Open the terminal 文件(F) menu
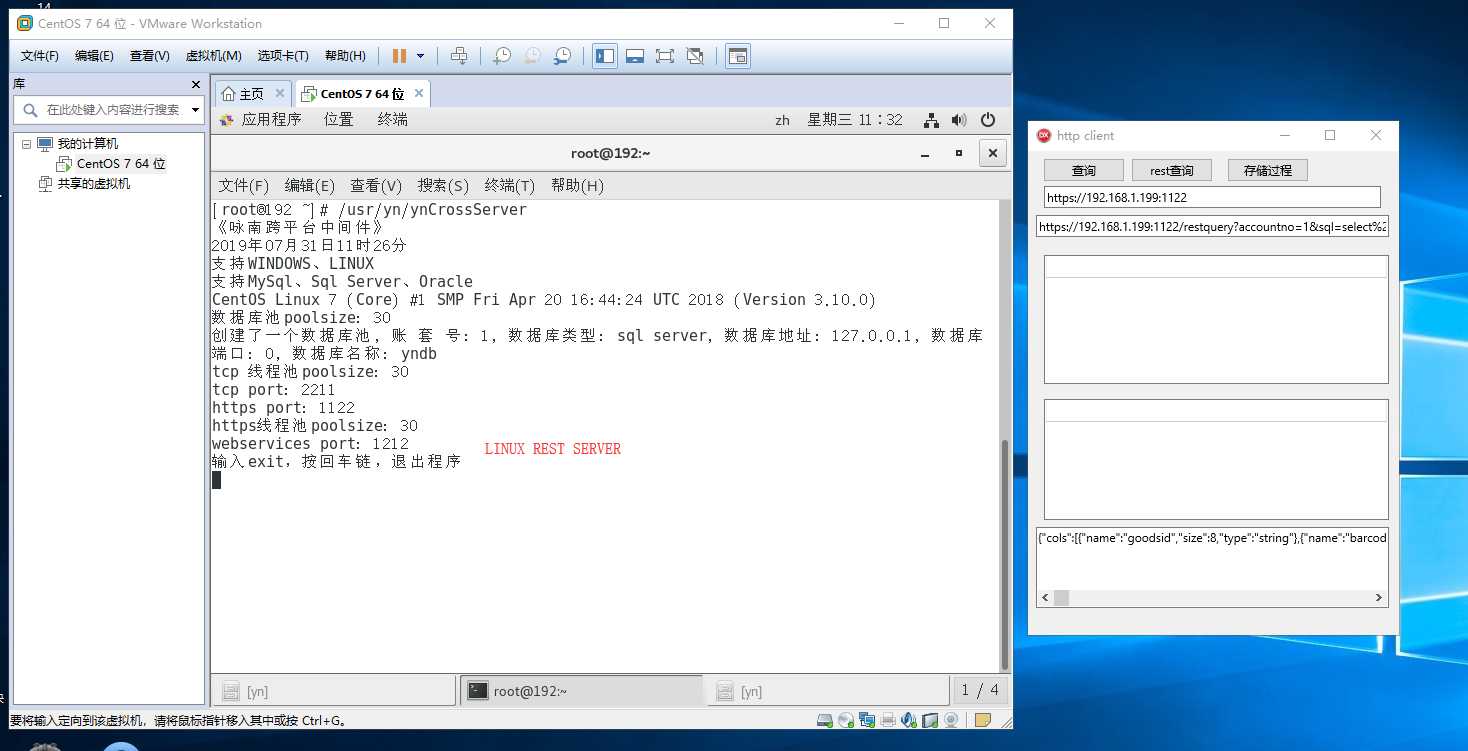1468x751 pixels. (244, 186)
